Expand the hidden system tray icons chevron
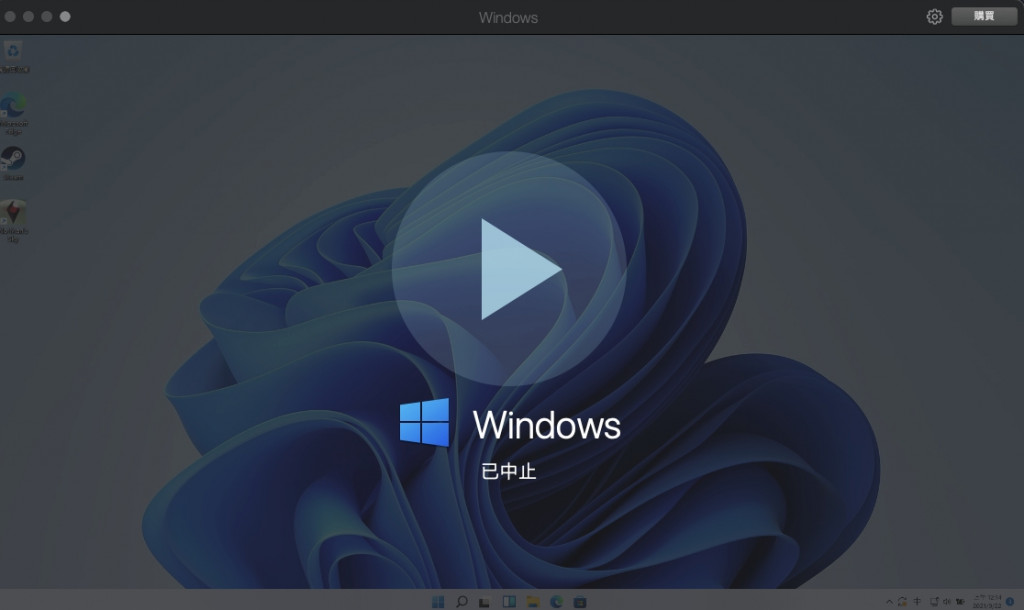 tap(889, 602)
